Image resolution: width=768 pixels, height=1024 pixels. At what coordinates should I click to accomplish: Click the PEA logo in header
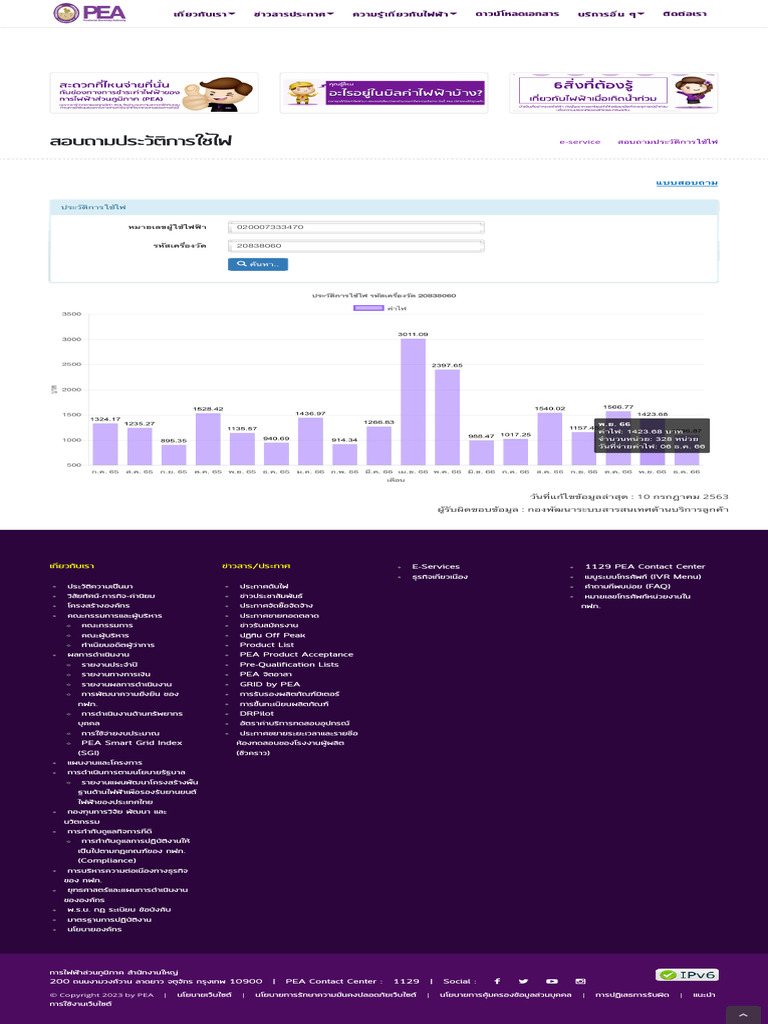[89, 13]
